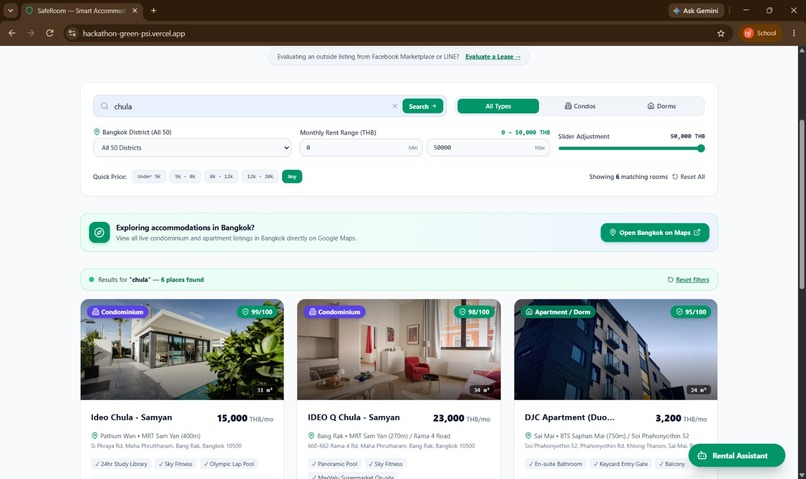Open new browser tab with plus
This screenshot has height=479, width=806.
(153, 10)
